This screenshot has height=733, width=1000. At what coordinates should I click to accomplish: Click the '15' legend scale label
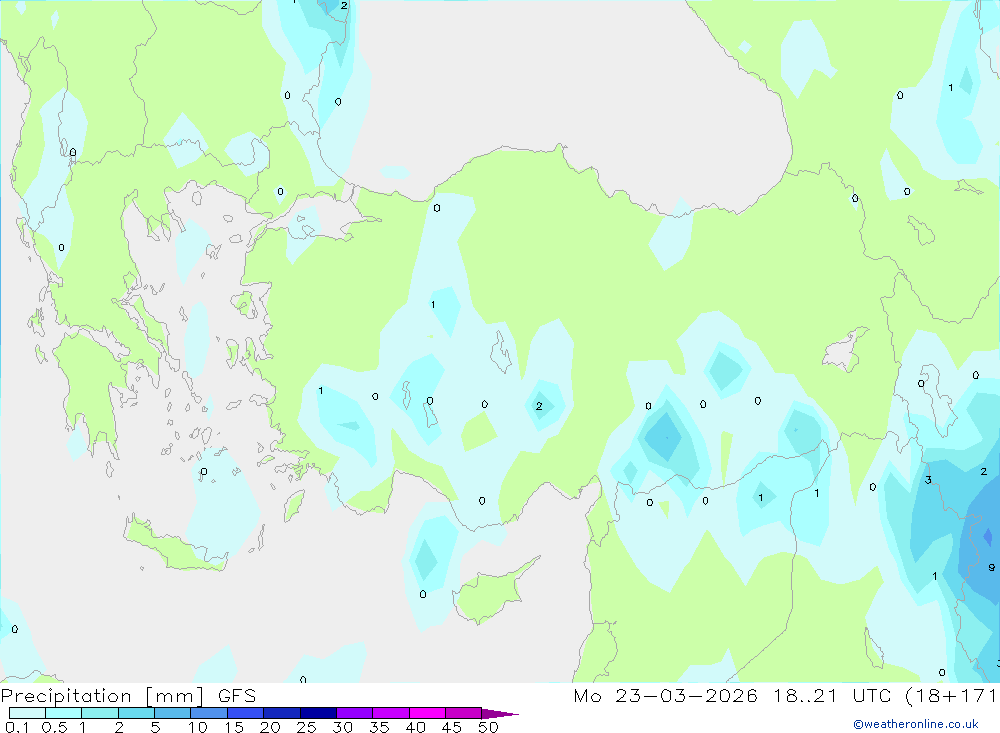point(233,727)
